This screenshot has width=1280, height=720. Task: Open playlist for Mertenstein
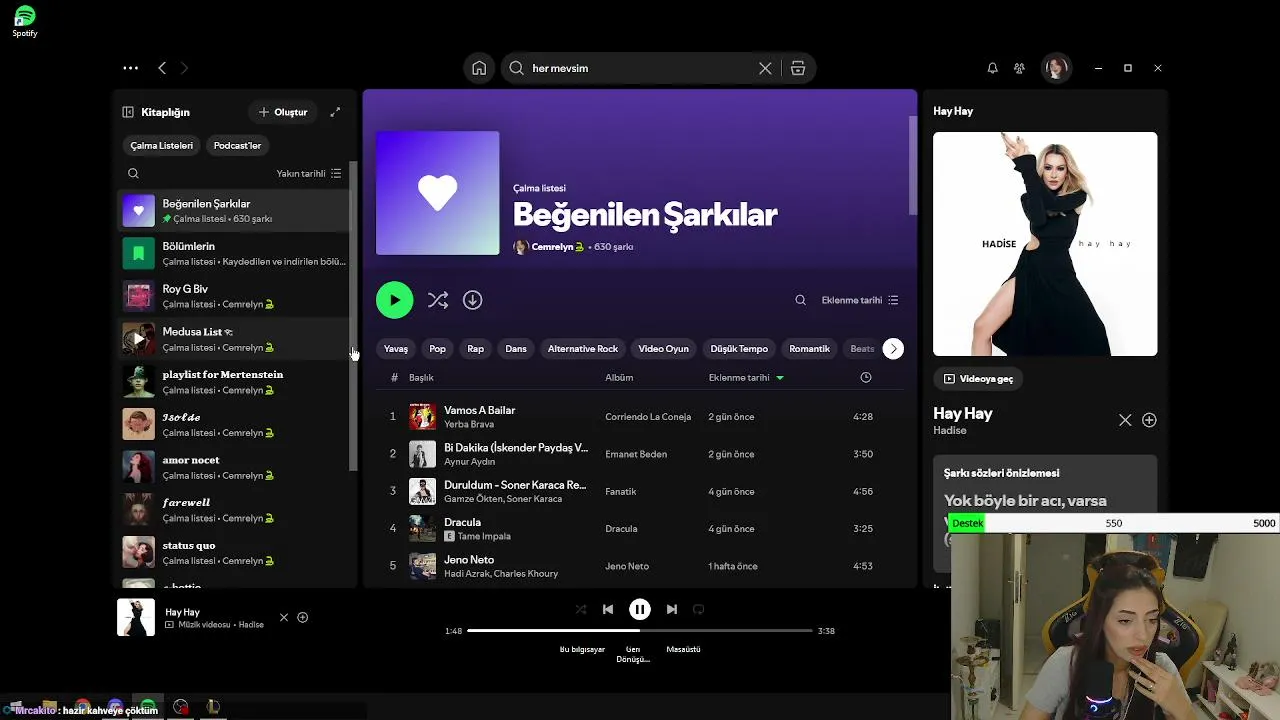tap(234, 382)
